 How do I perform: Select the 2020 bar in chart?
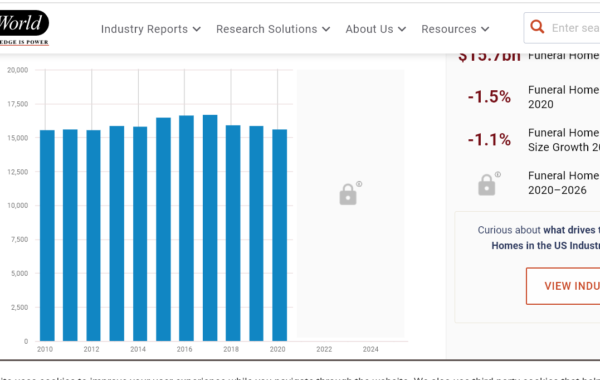[280, 235]
